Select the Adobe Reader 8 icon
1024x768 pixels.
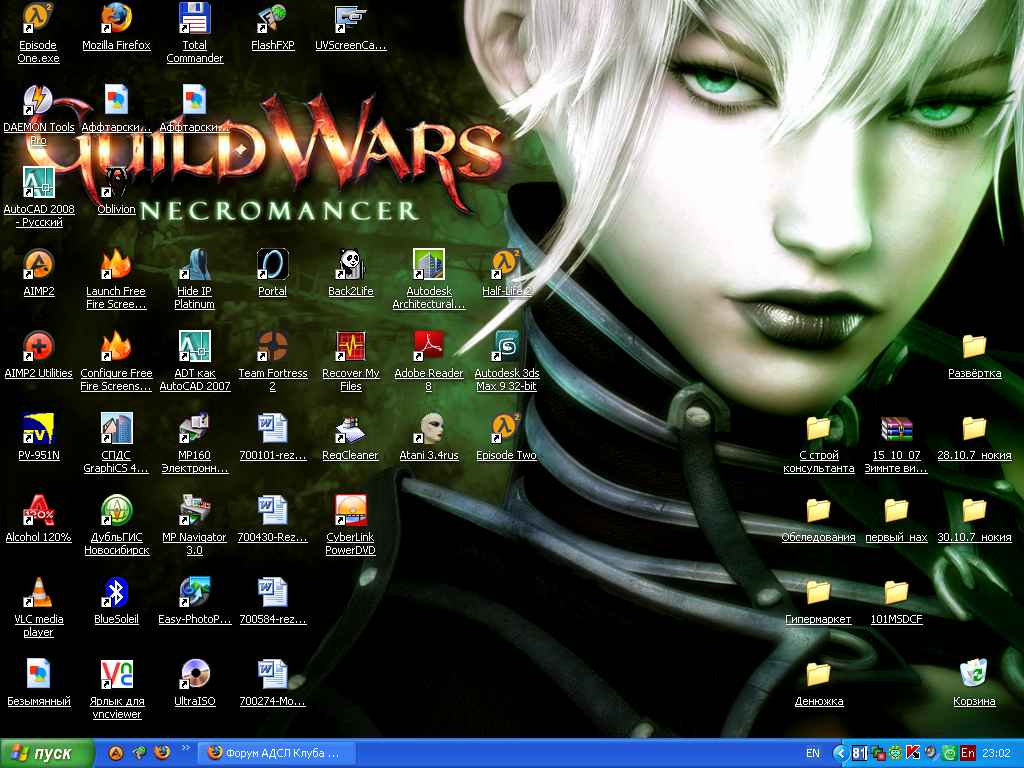coord(428,347)
